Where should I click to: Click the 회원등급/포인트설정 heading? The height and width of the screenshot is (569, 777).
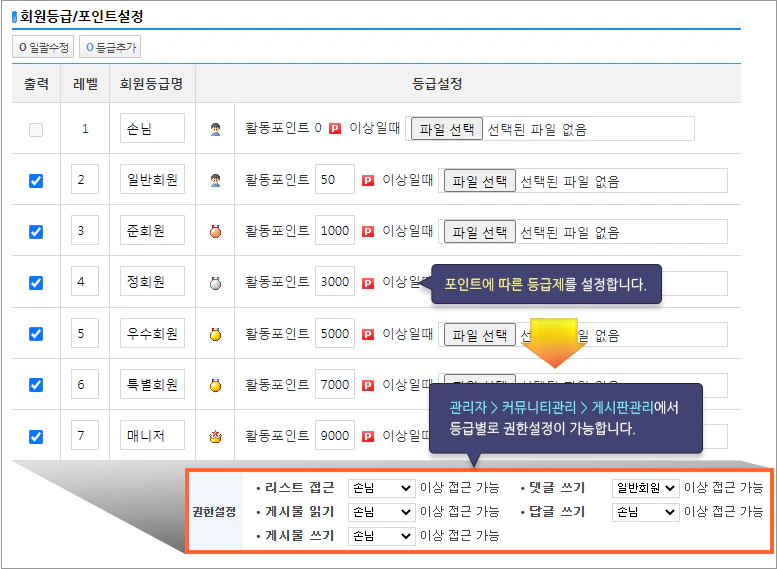point(81,16)
